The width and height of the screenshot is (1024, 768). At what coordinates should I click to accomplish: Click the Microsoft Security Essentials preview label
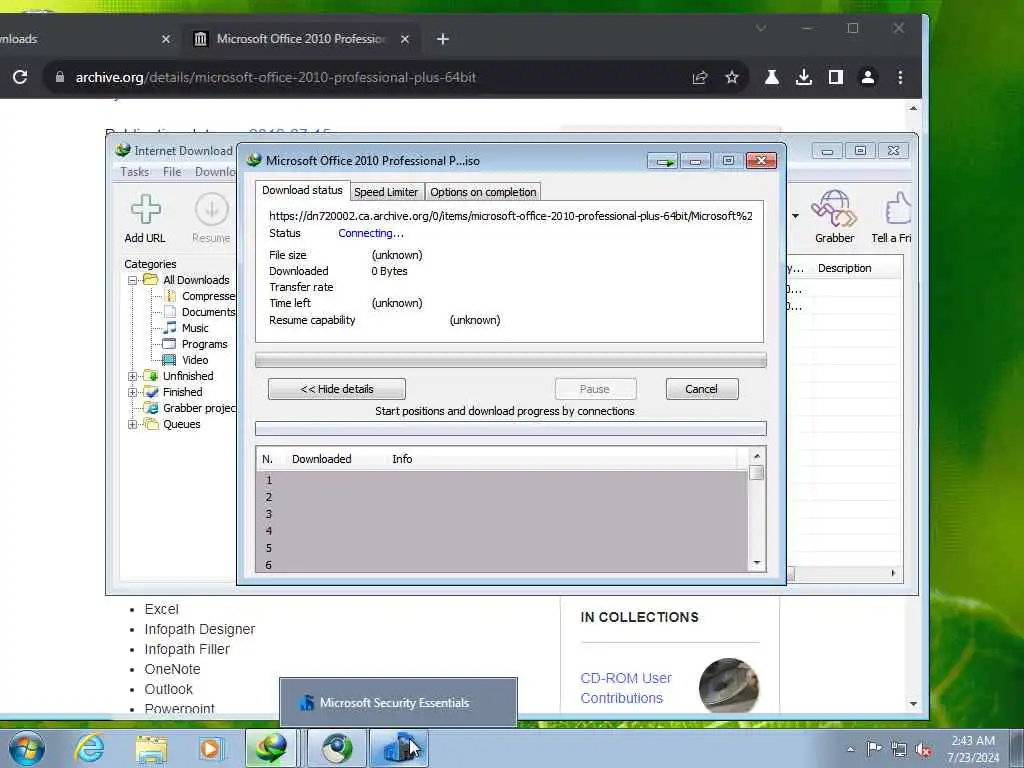394,703
